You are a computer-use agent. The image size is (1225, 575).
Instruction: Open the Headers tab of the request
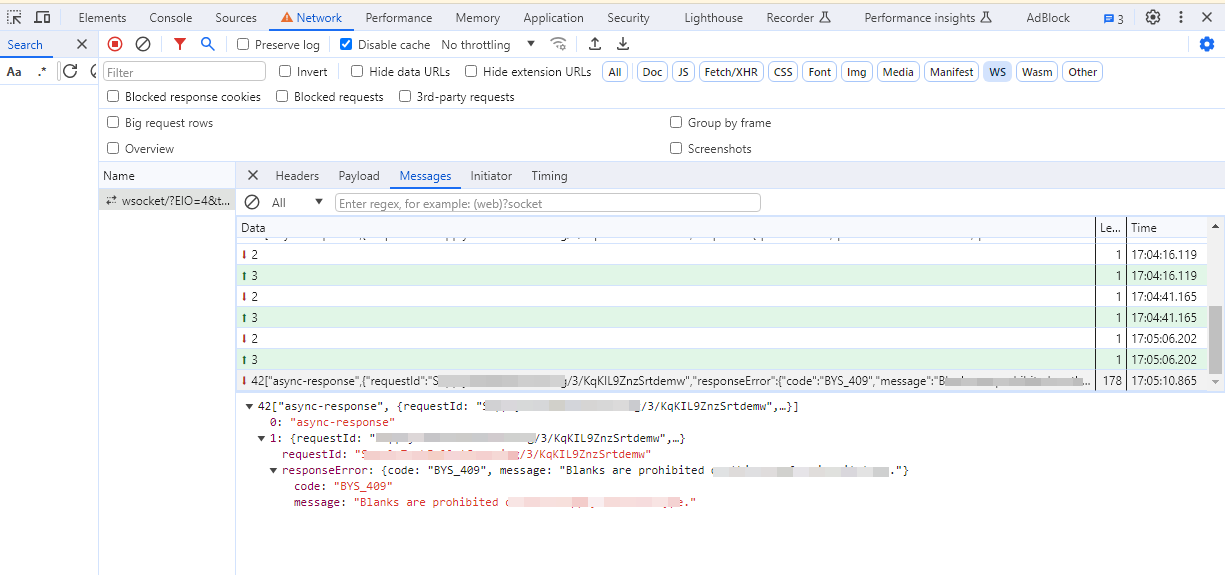(x=297, y=176)
